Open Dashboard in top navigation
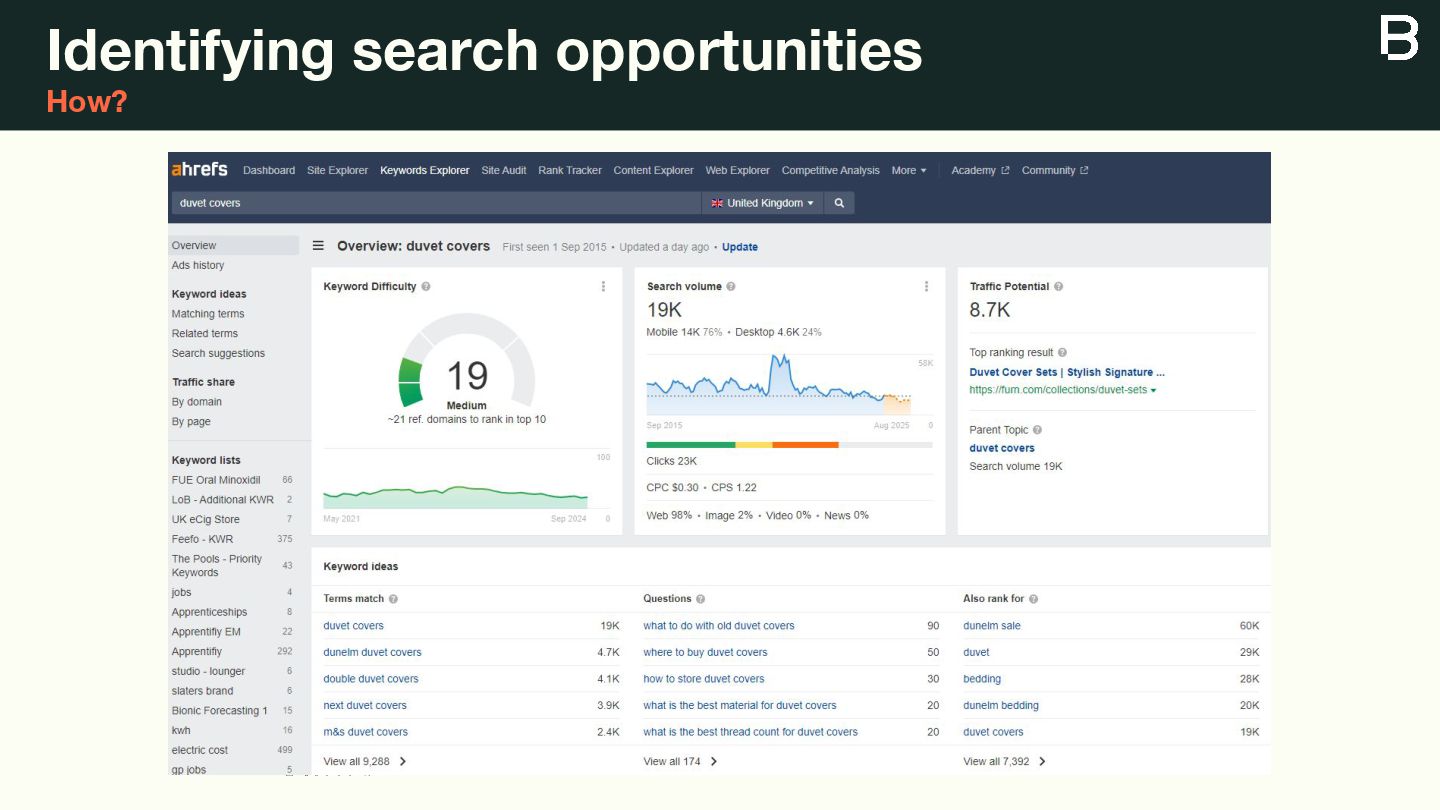 pos(269,171)
